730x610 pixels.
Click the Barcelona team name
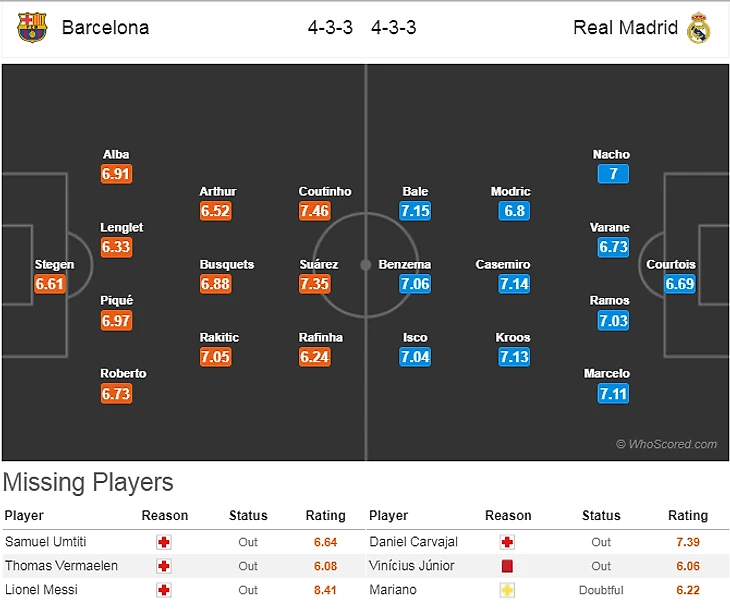tap(105, 27)
